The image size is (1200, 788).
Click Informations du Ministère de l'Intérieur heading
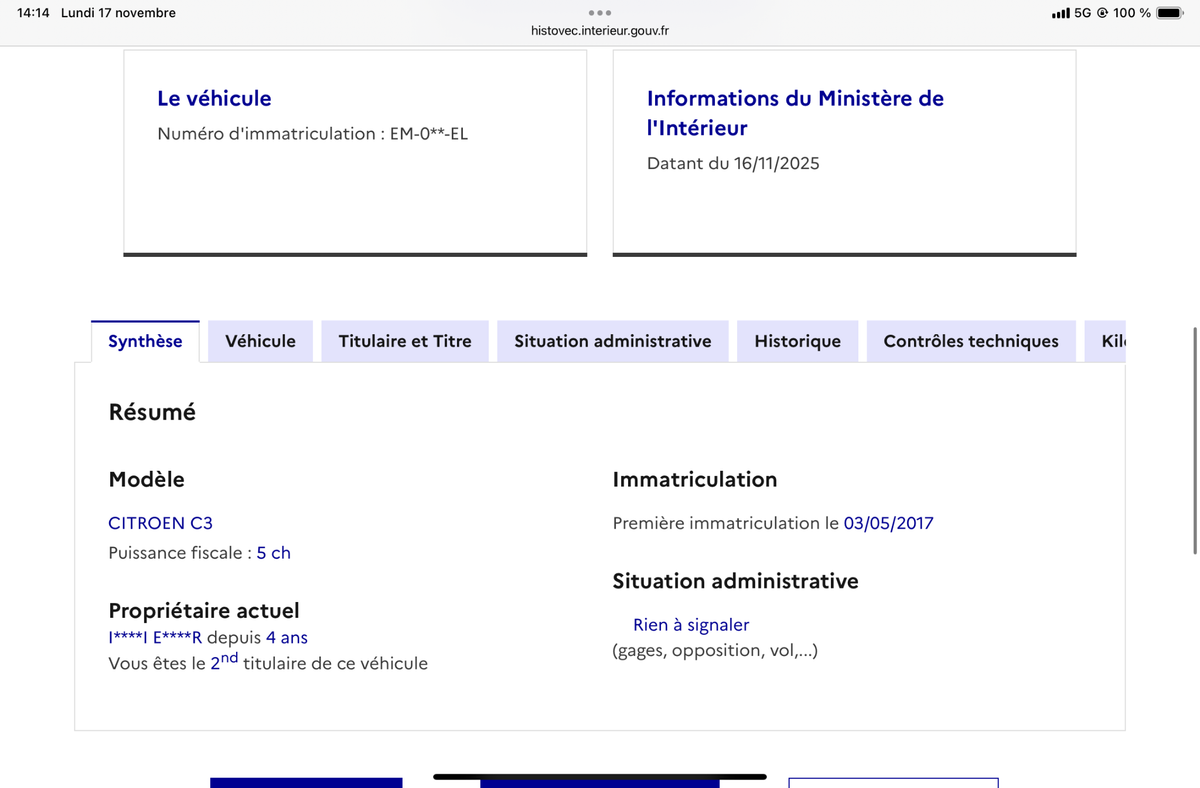[x=795, y=112]
